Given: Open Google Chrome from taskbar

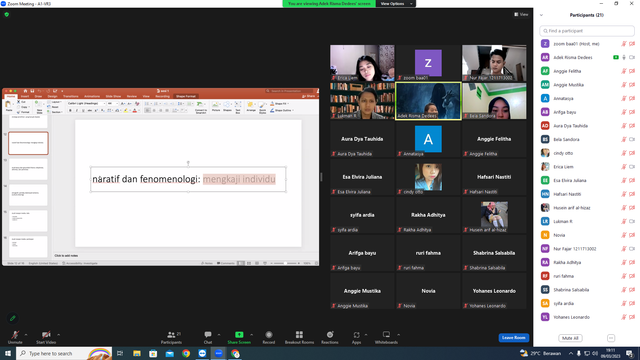Looking at the screenshot, I should click(x=186, y=353).
